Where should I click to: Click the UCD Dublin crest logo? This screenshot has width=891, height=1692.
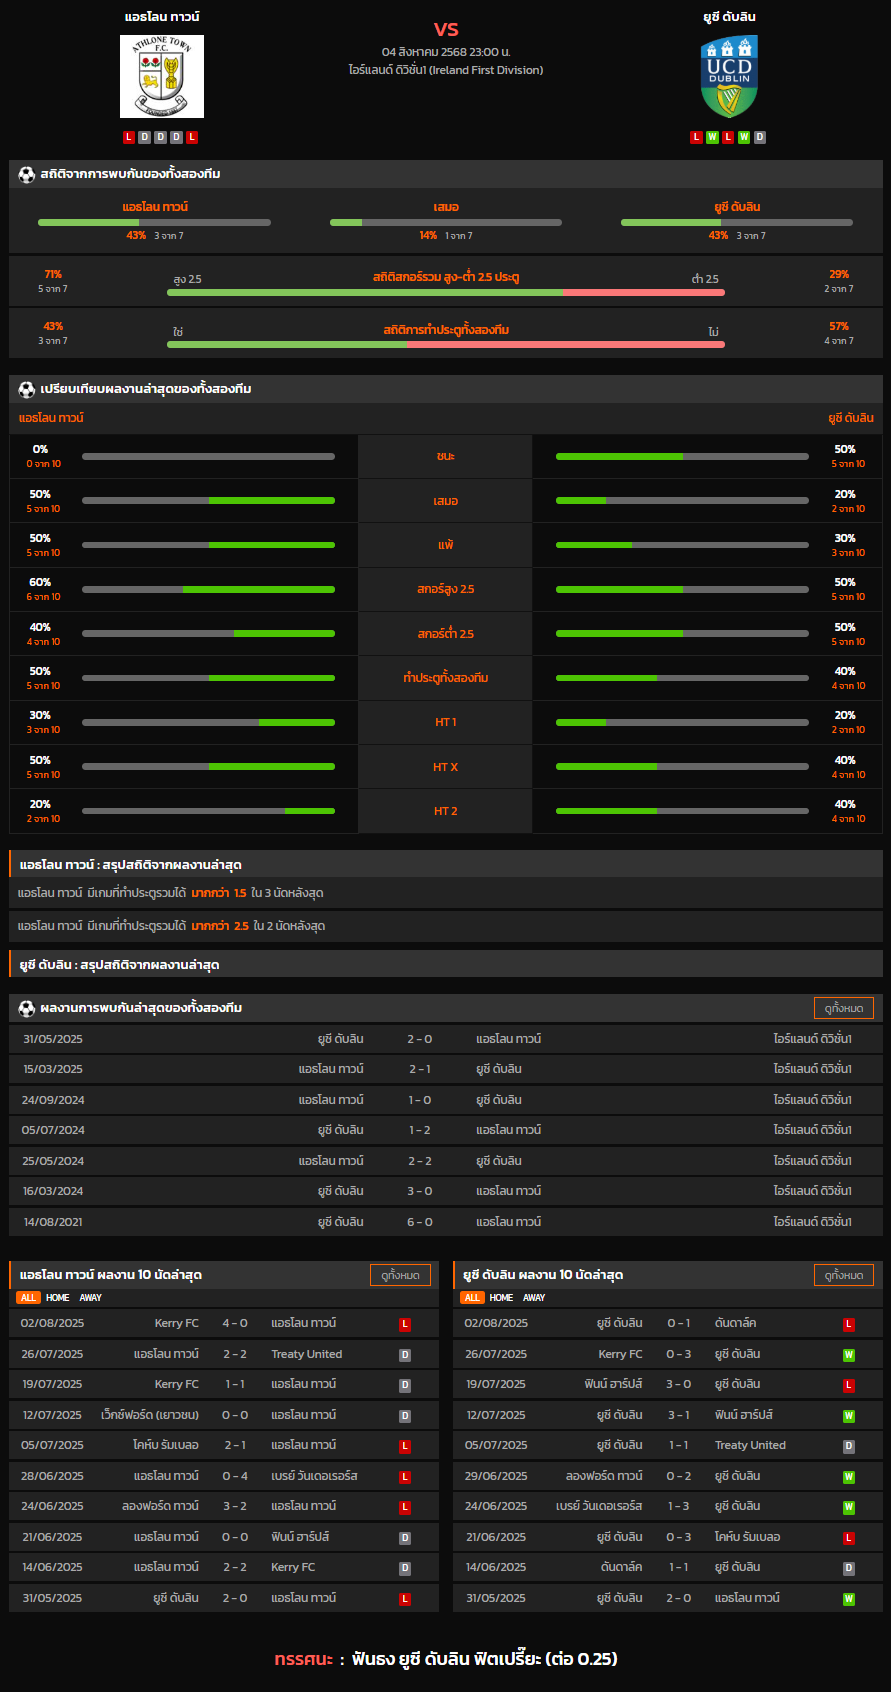click(x=729, y=76)
